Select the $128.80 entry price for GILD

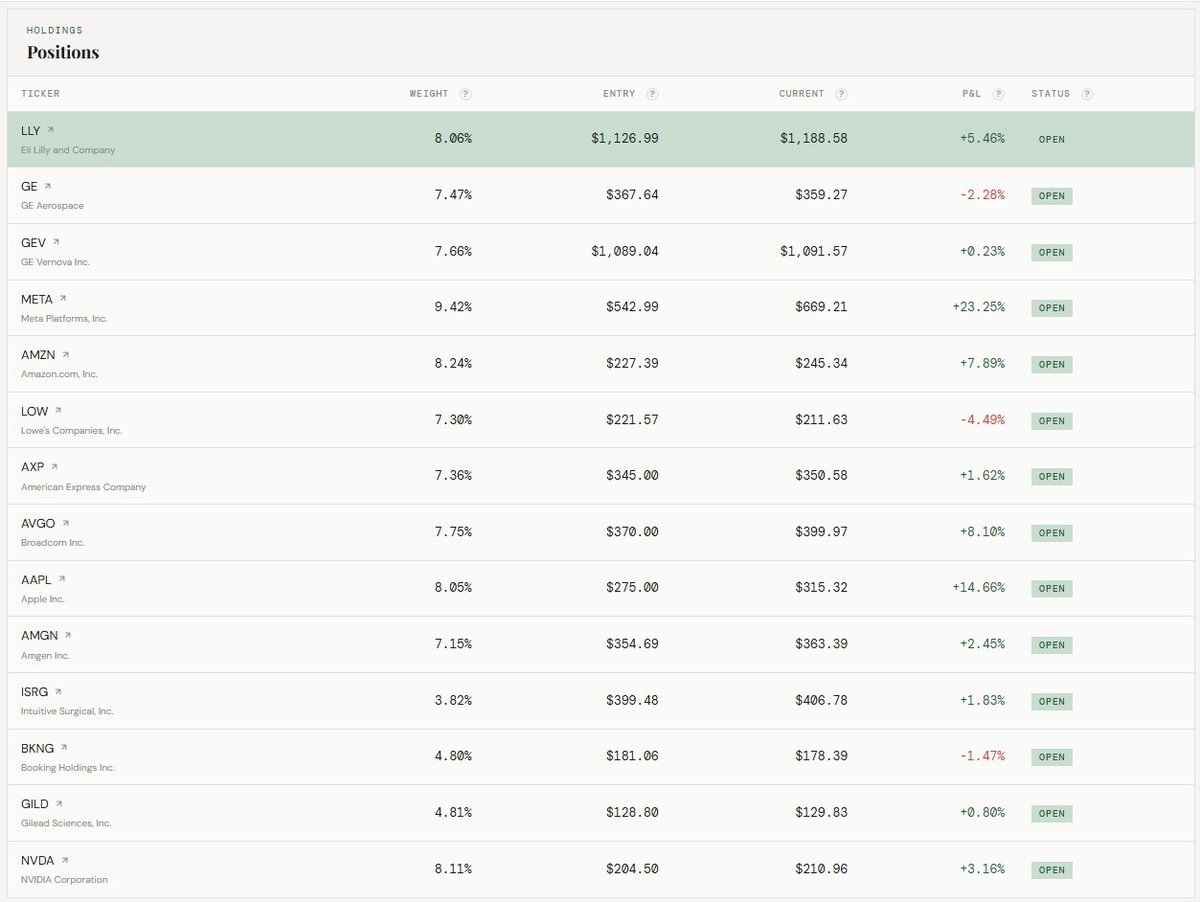click(633, 813)
